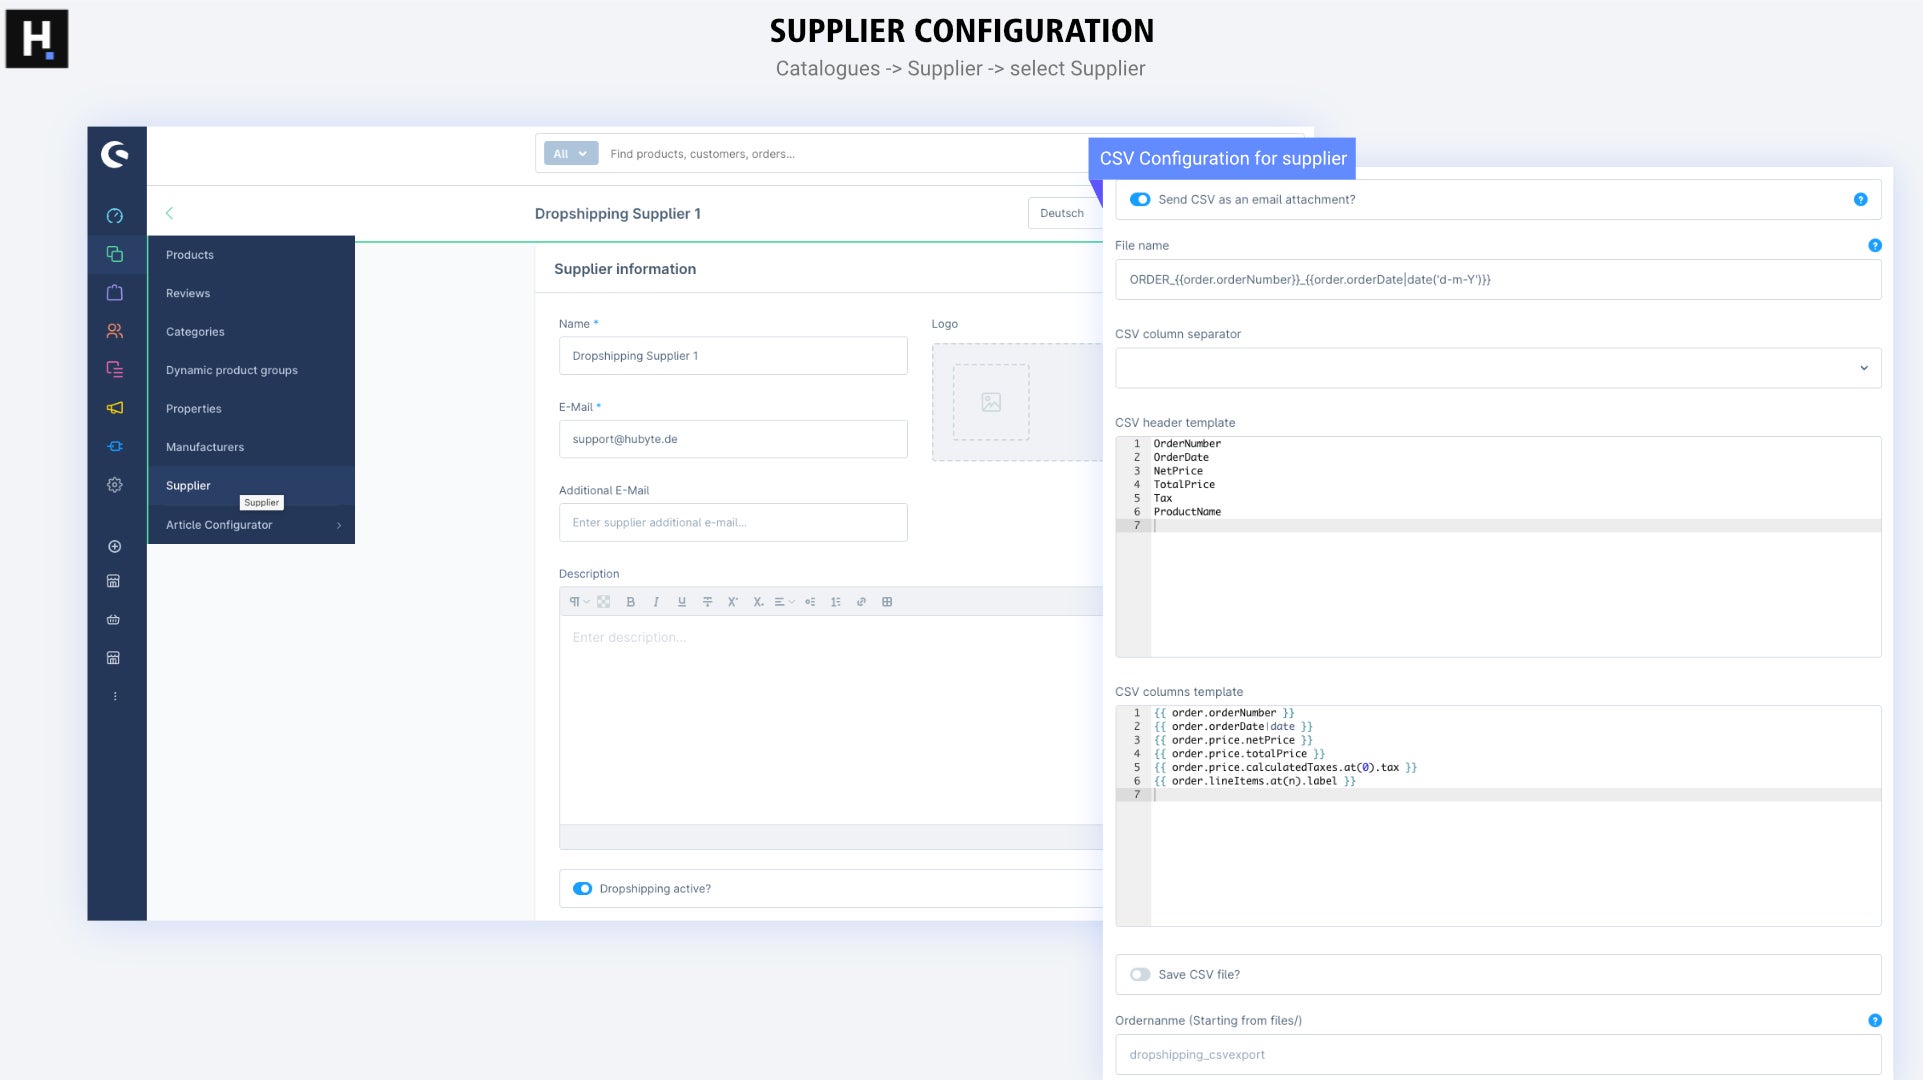Click the bold formatting icon
Viewport: 1923px width, 1080px height.
click(x=631, y=602)
